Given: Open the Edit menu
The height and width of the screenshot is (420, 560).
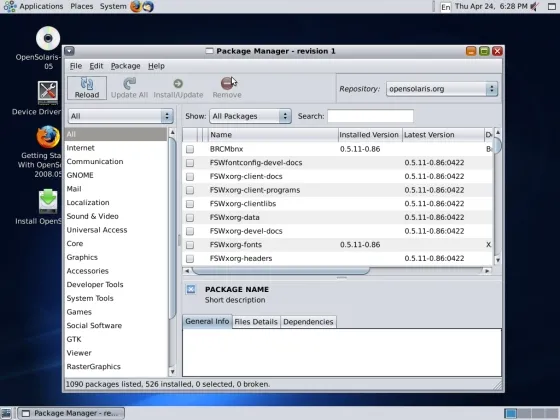Looking at the screenshot, I should click(x=96, y=66).
